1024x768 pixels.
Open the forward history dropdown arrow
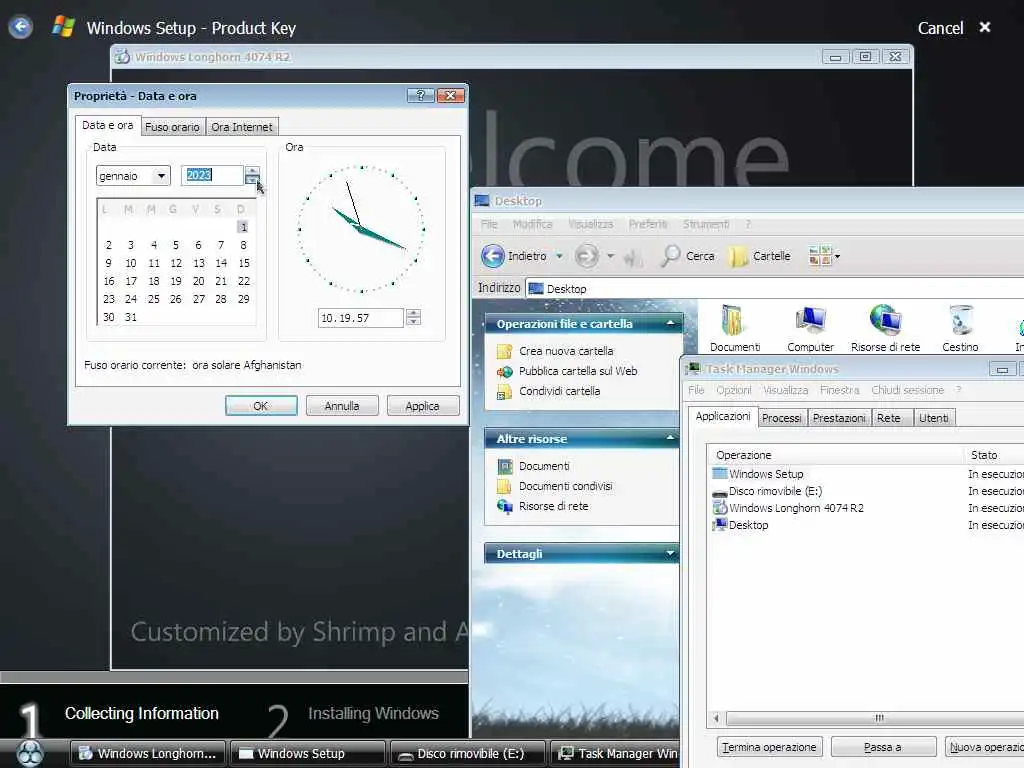point(610,256)
